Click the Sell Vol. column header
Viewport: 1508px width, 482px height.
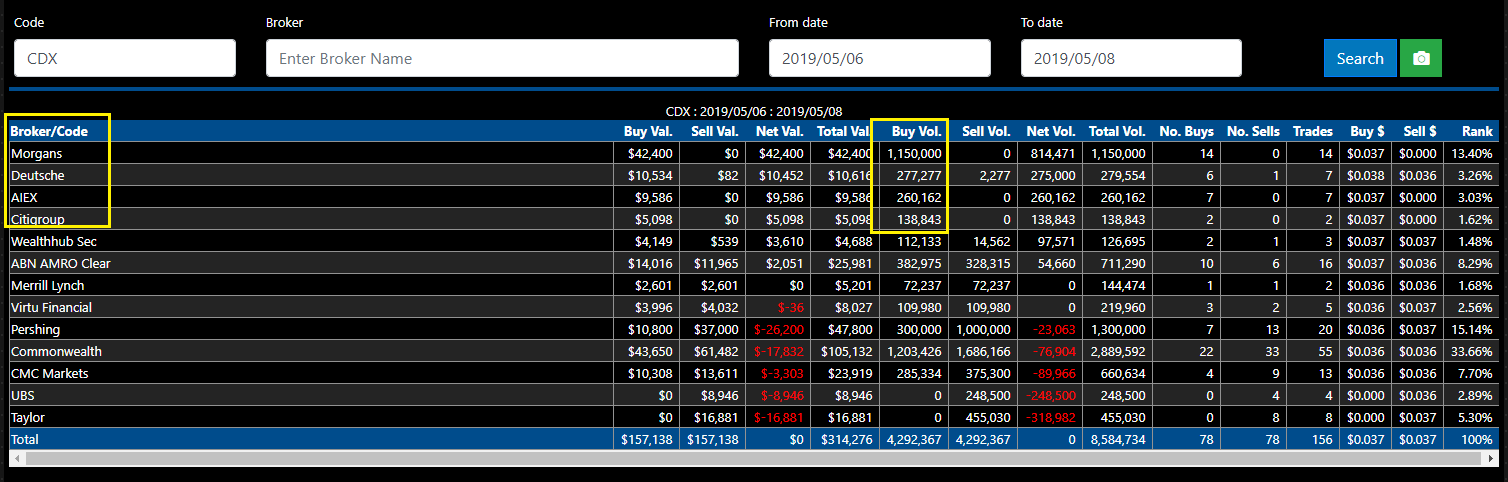click(986, 131)
